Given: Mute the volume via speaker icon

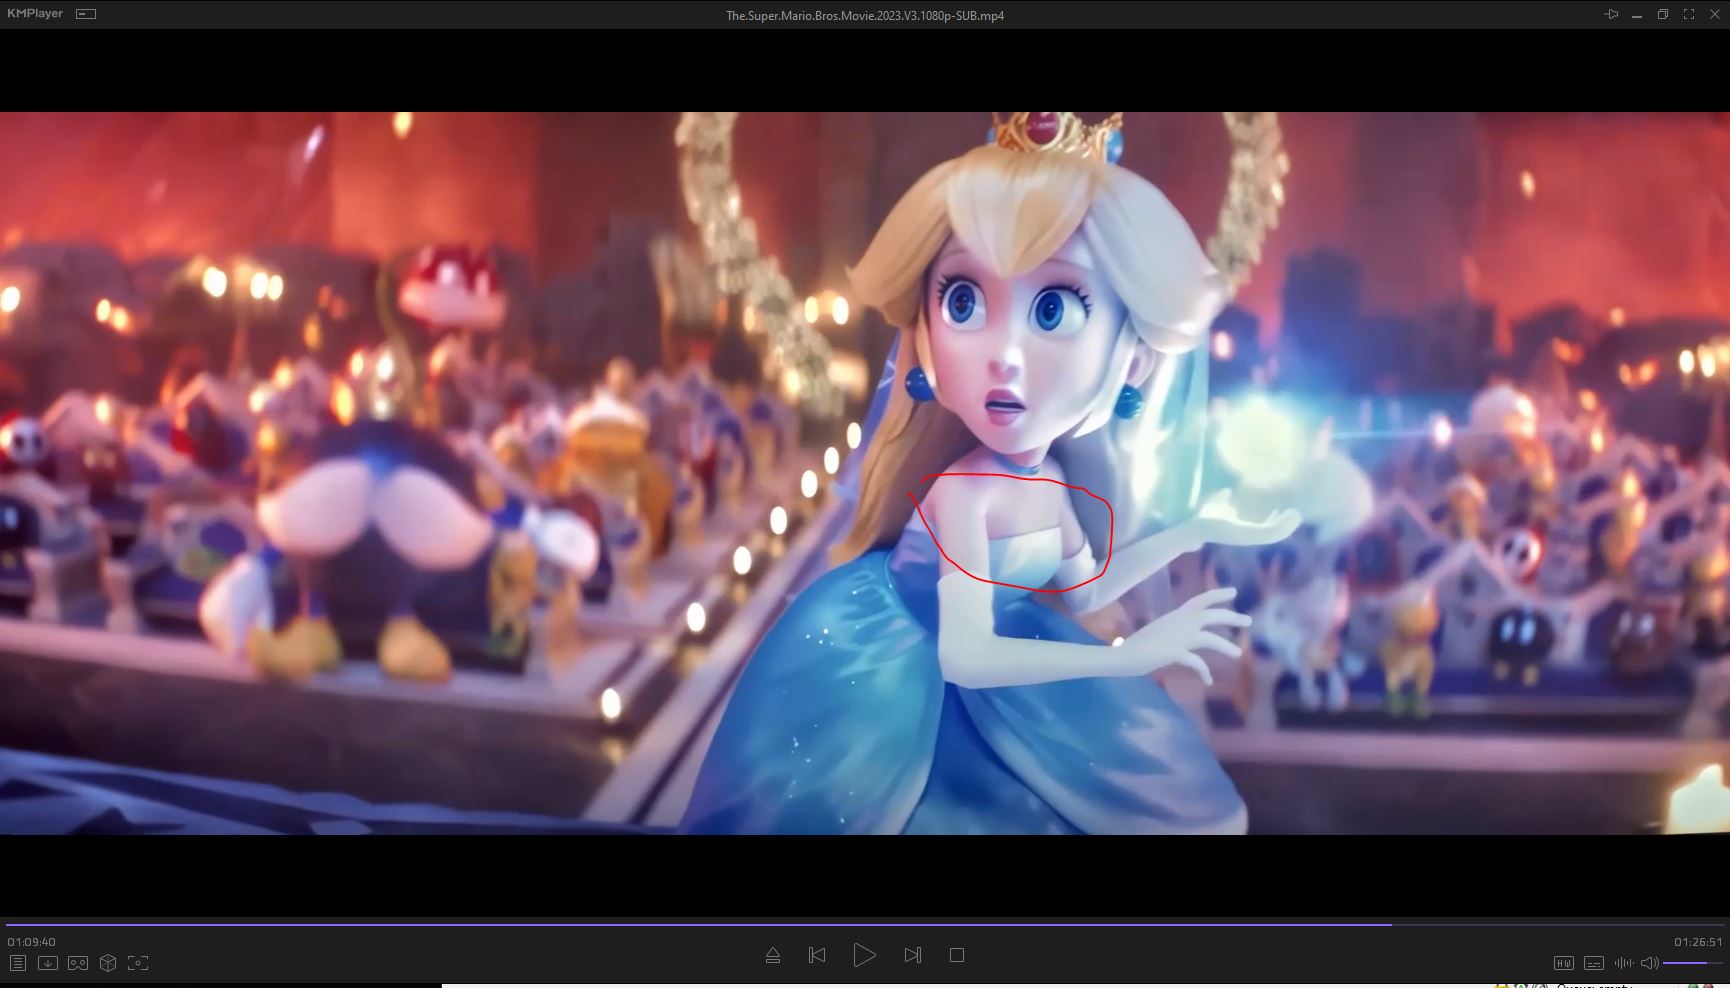Looking at the screenshot, I should pyautogui.click(x=1649, y=963).
